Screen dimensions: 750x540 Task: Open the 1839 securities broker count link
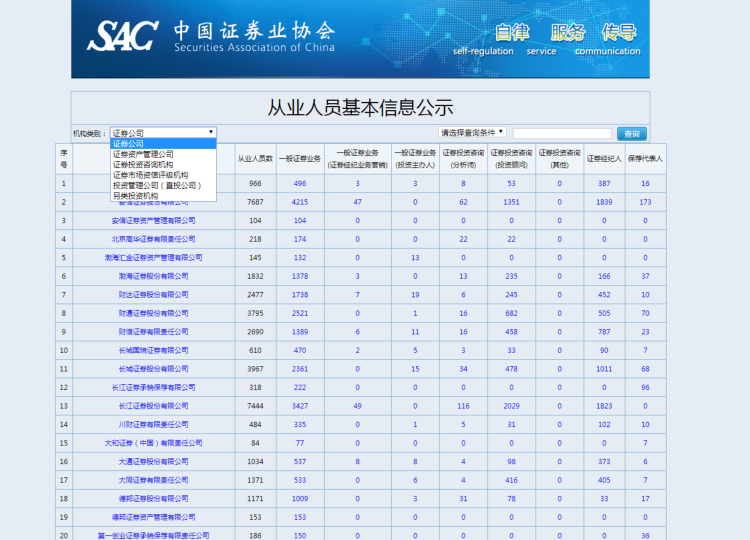[604, 202]
